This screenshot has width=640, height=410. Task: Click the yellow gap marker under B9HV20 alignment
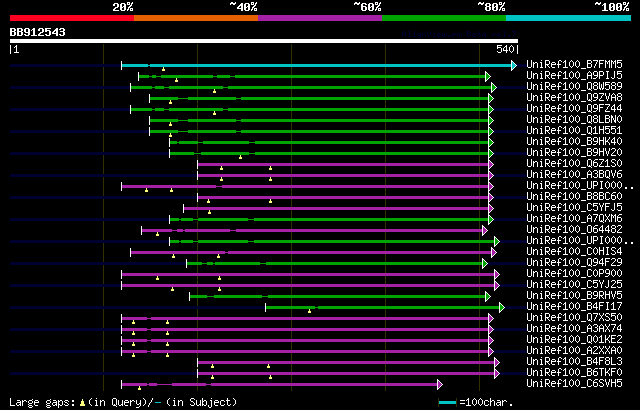(240, 157)
